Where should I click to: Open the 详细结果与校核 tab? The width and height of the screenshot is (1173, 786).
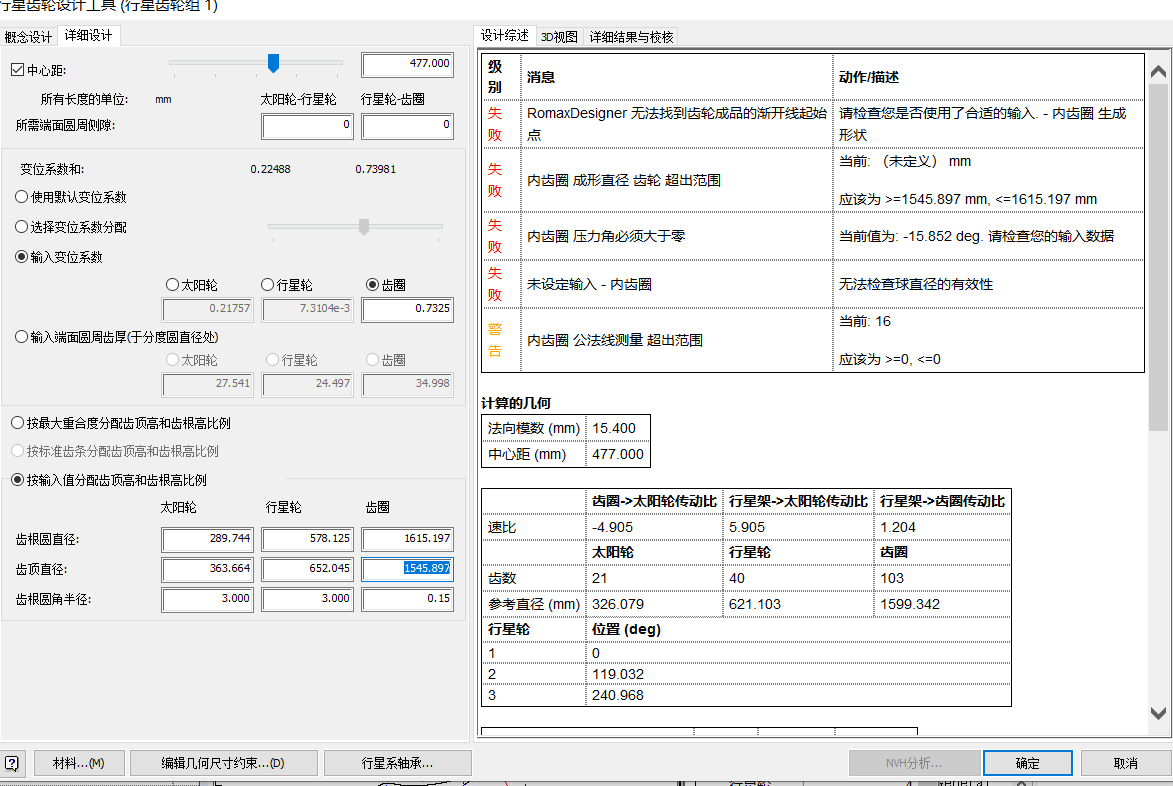coord(631,37)
